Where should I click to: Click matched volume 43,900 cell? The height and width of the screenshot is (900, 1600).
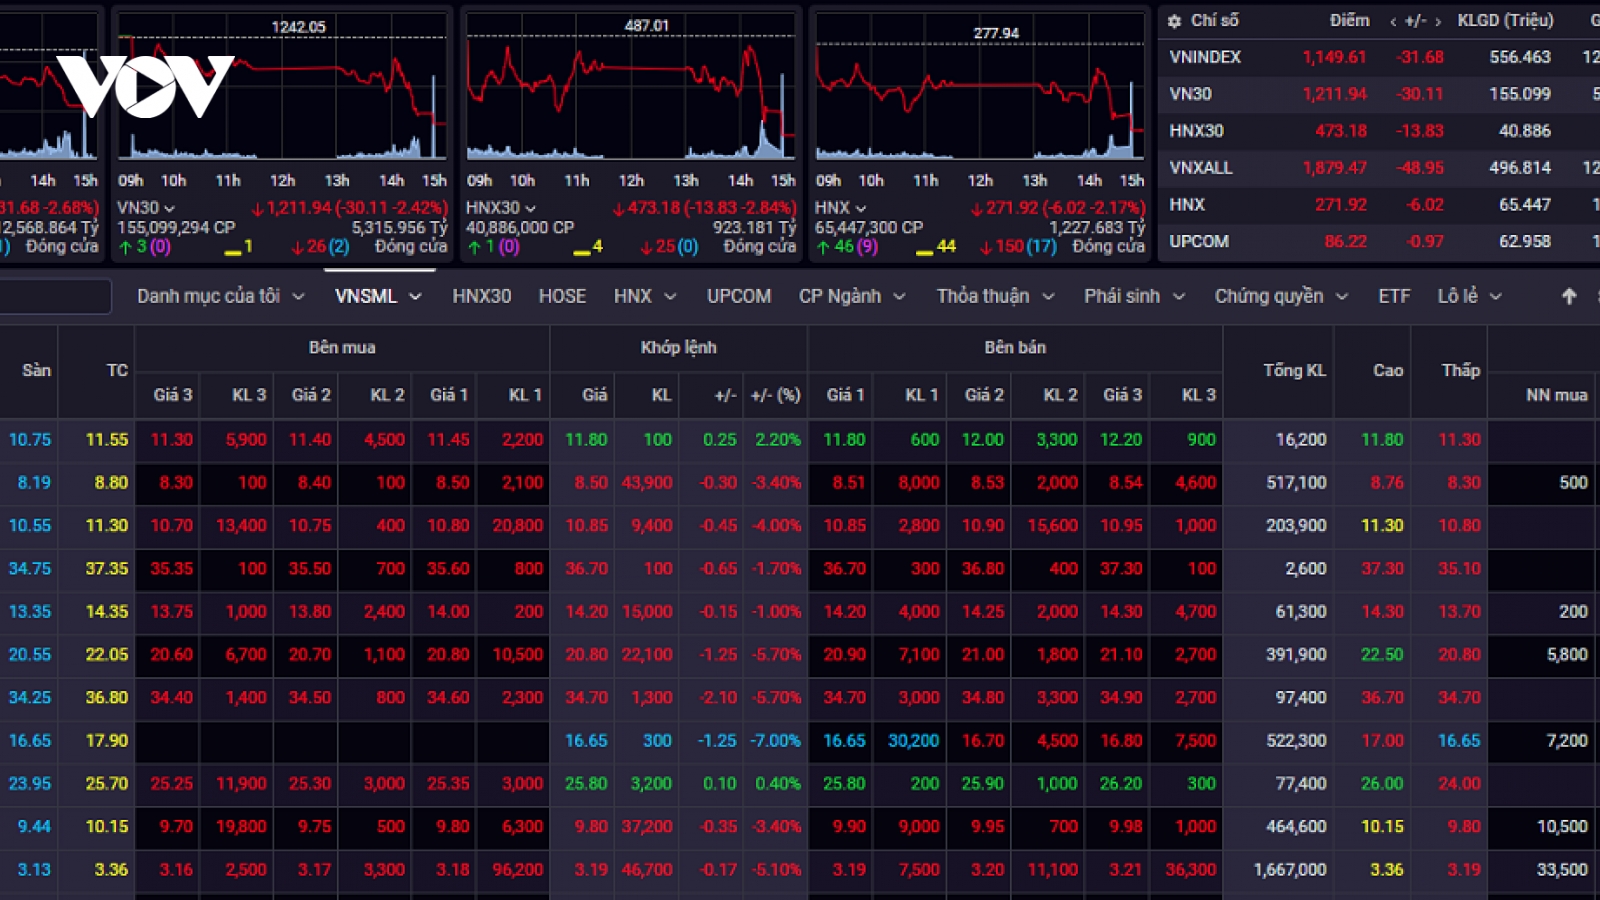click(x=647, y=483)
